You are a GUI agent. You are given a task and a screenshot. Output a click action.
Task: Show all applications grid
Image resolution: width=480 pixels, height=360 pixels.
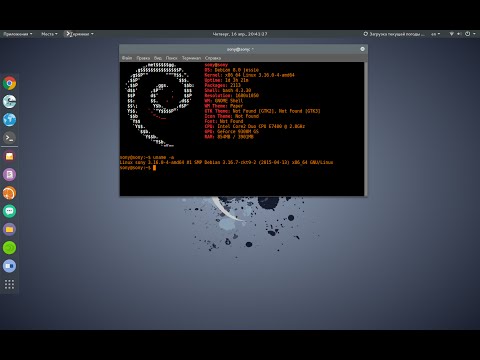(x=9, y=284)
